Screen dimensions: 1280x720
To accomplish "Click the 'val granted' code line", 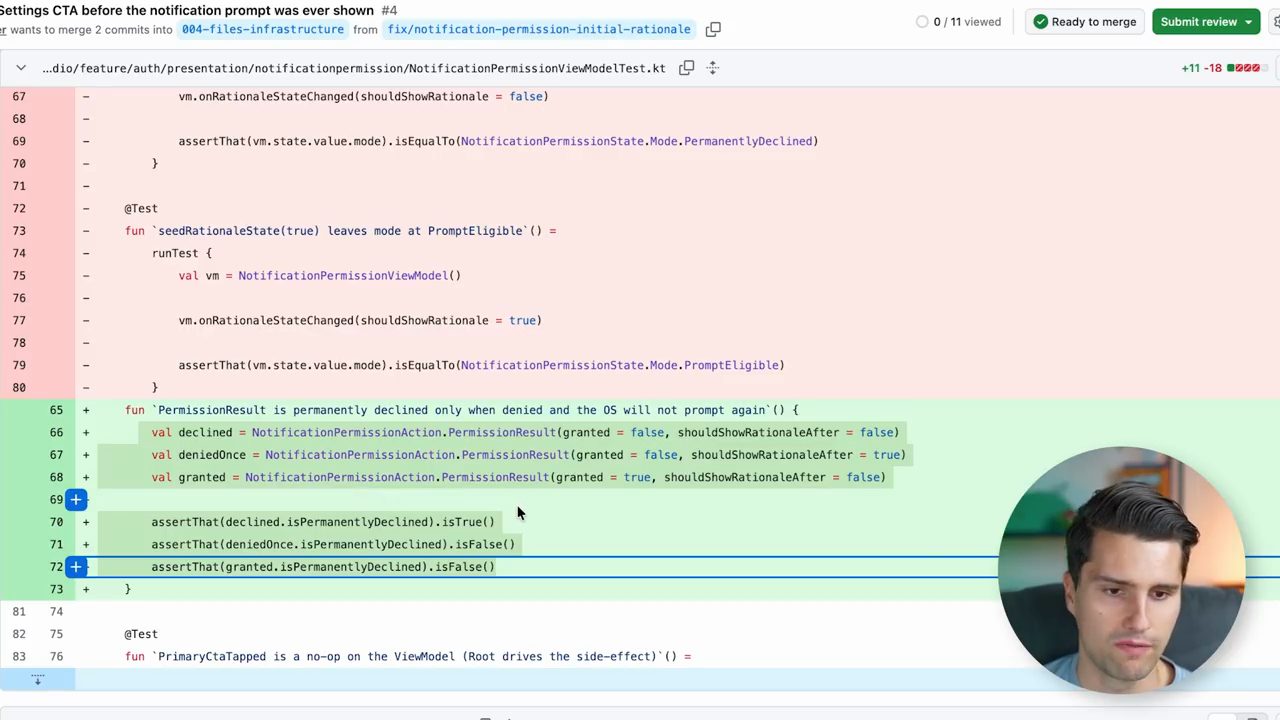I will coord(518,477).
